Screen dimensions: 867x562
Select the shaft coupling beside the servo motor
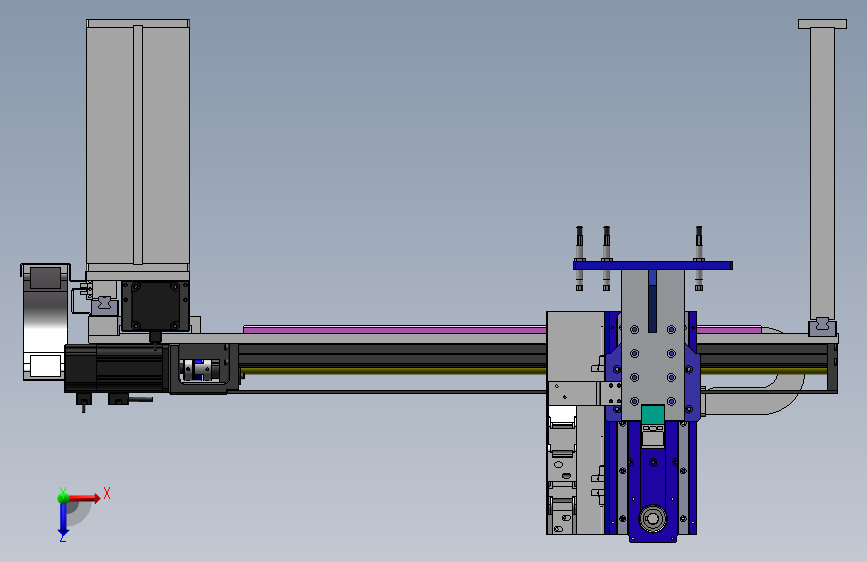point(200,369)
